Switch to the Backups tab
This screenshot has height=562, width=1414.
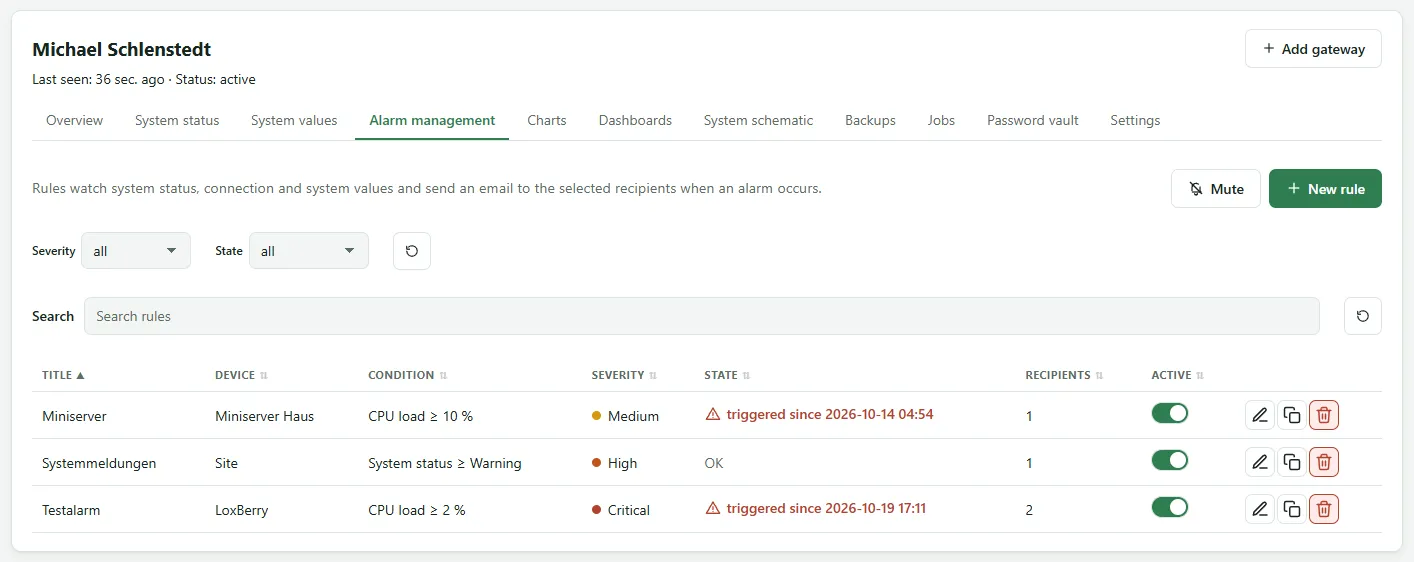pos(870,120)
